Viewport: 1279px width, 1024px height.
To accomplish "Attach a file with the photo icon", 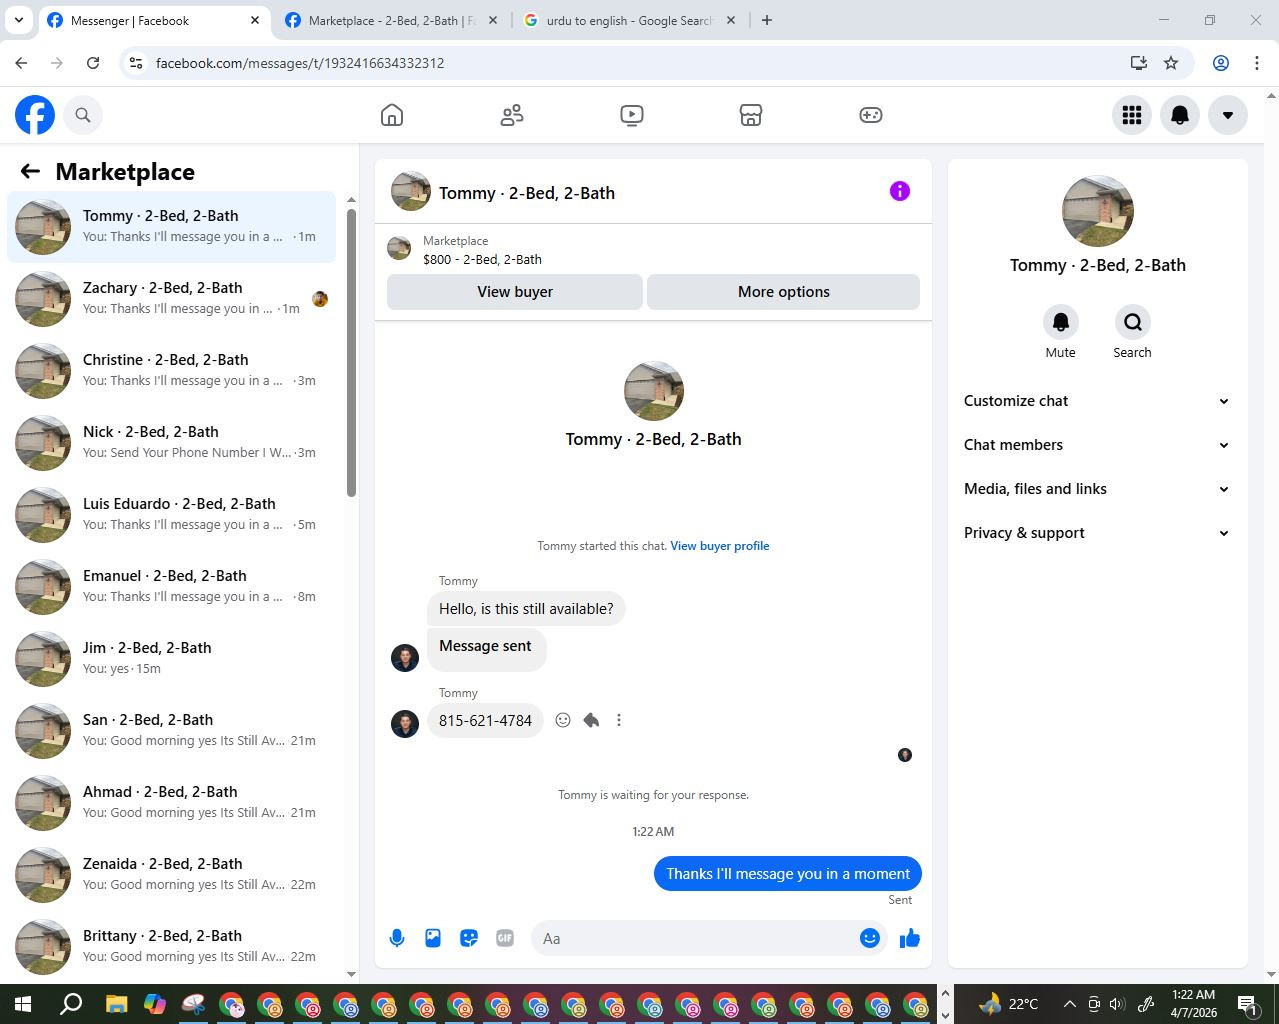I will tap(433, 938).
